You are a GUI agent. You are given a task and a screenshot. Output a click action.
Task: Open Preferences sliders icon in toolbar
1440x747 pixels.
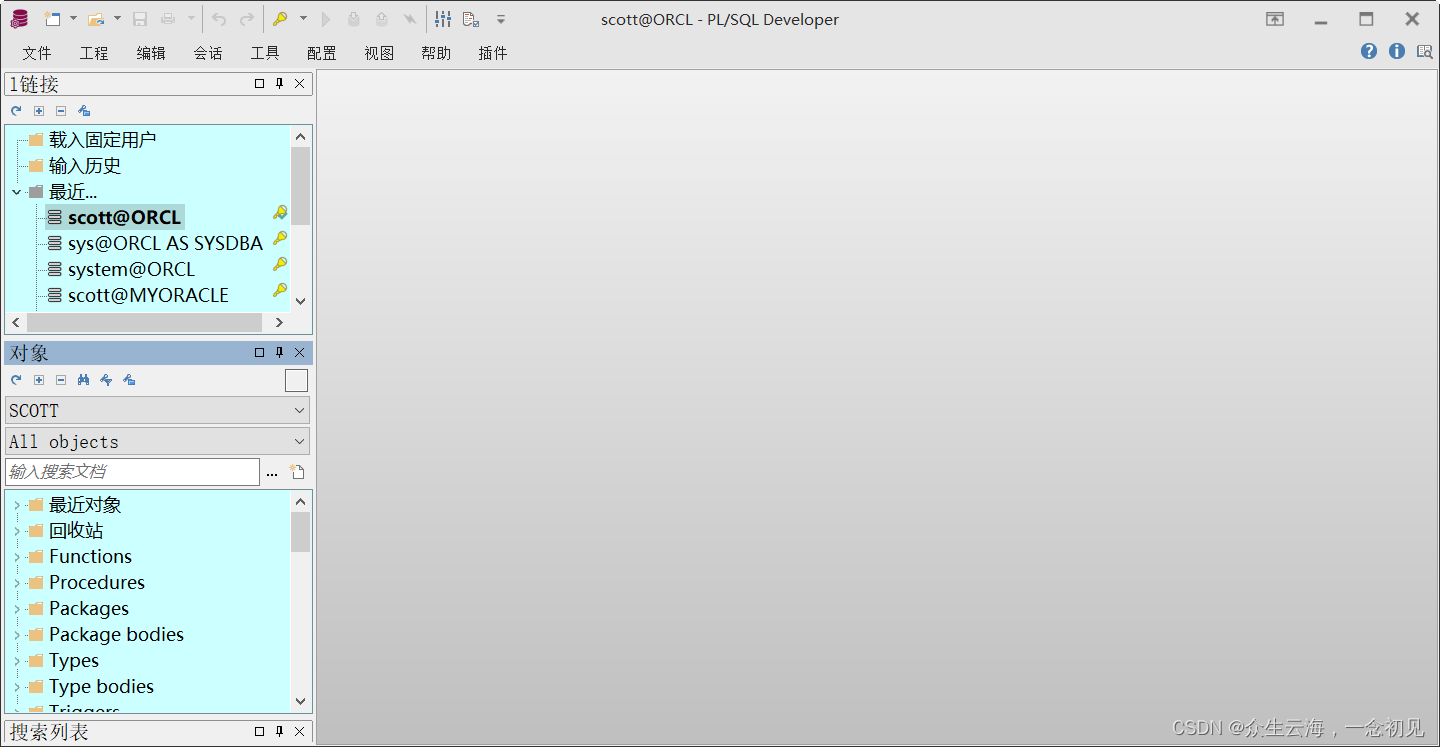pos(443,19)
